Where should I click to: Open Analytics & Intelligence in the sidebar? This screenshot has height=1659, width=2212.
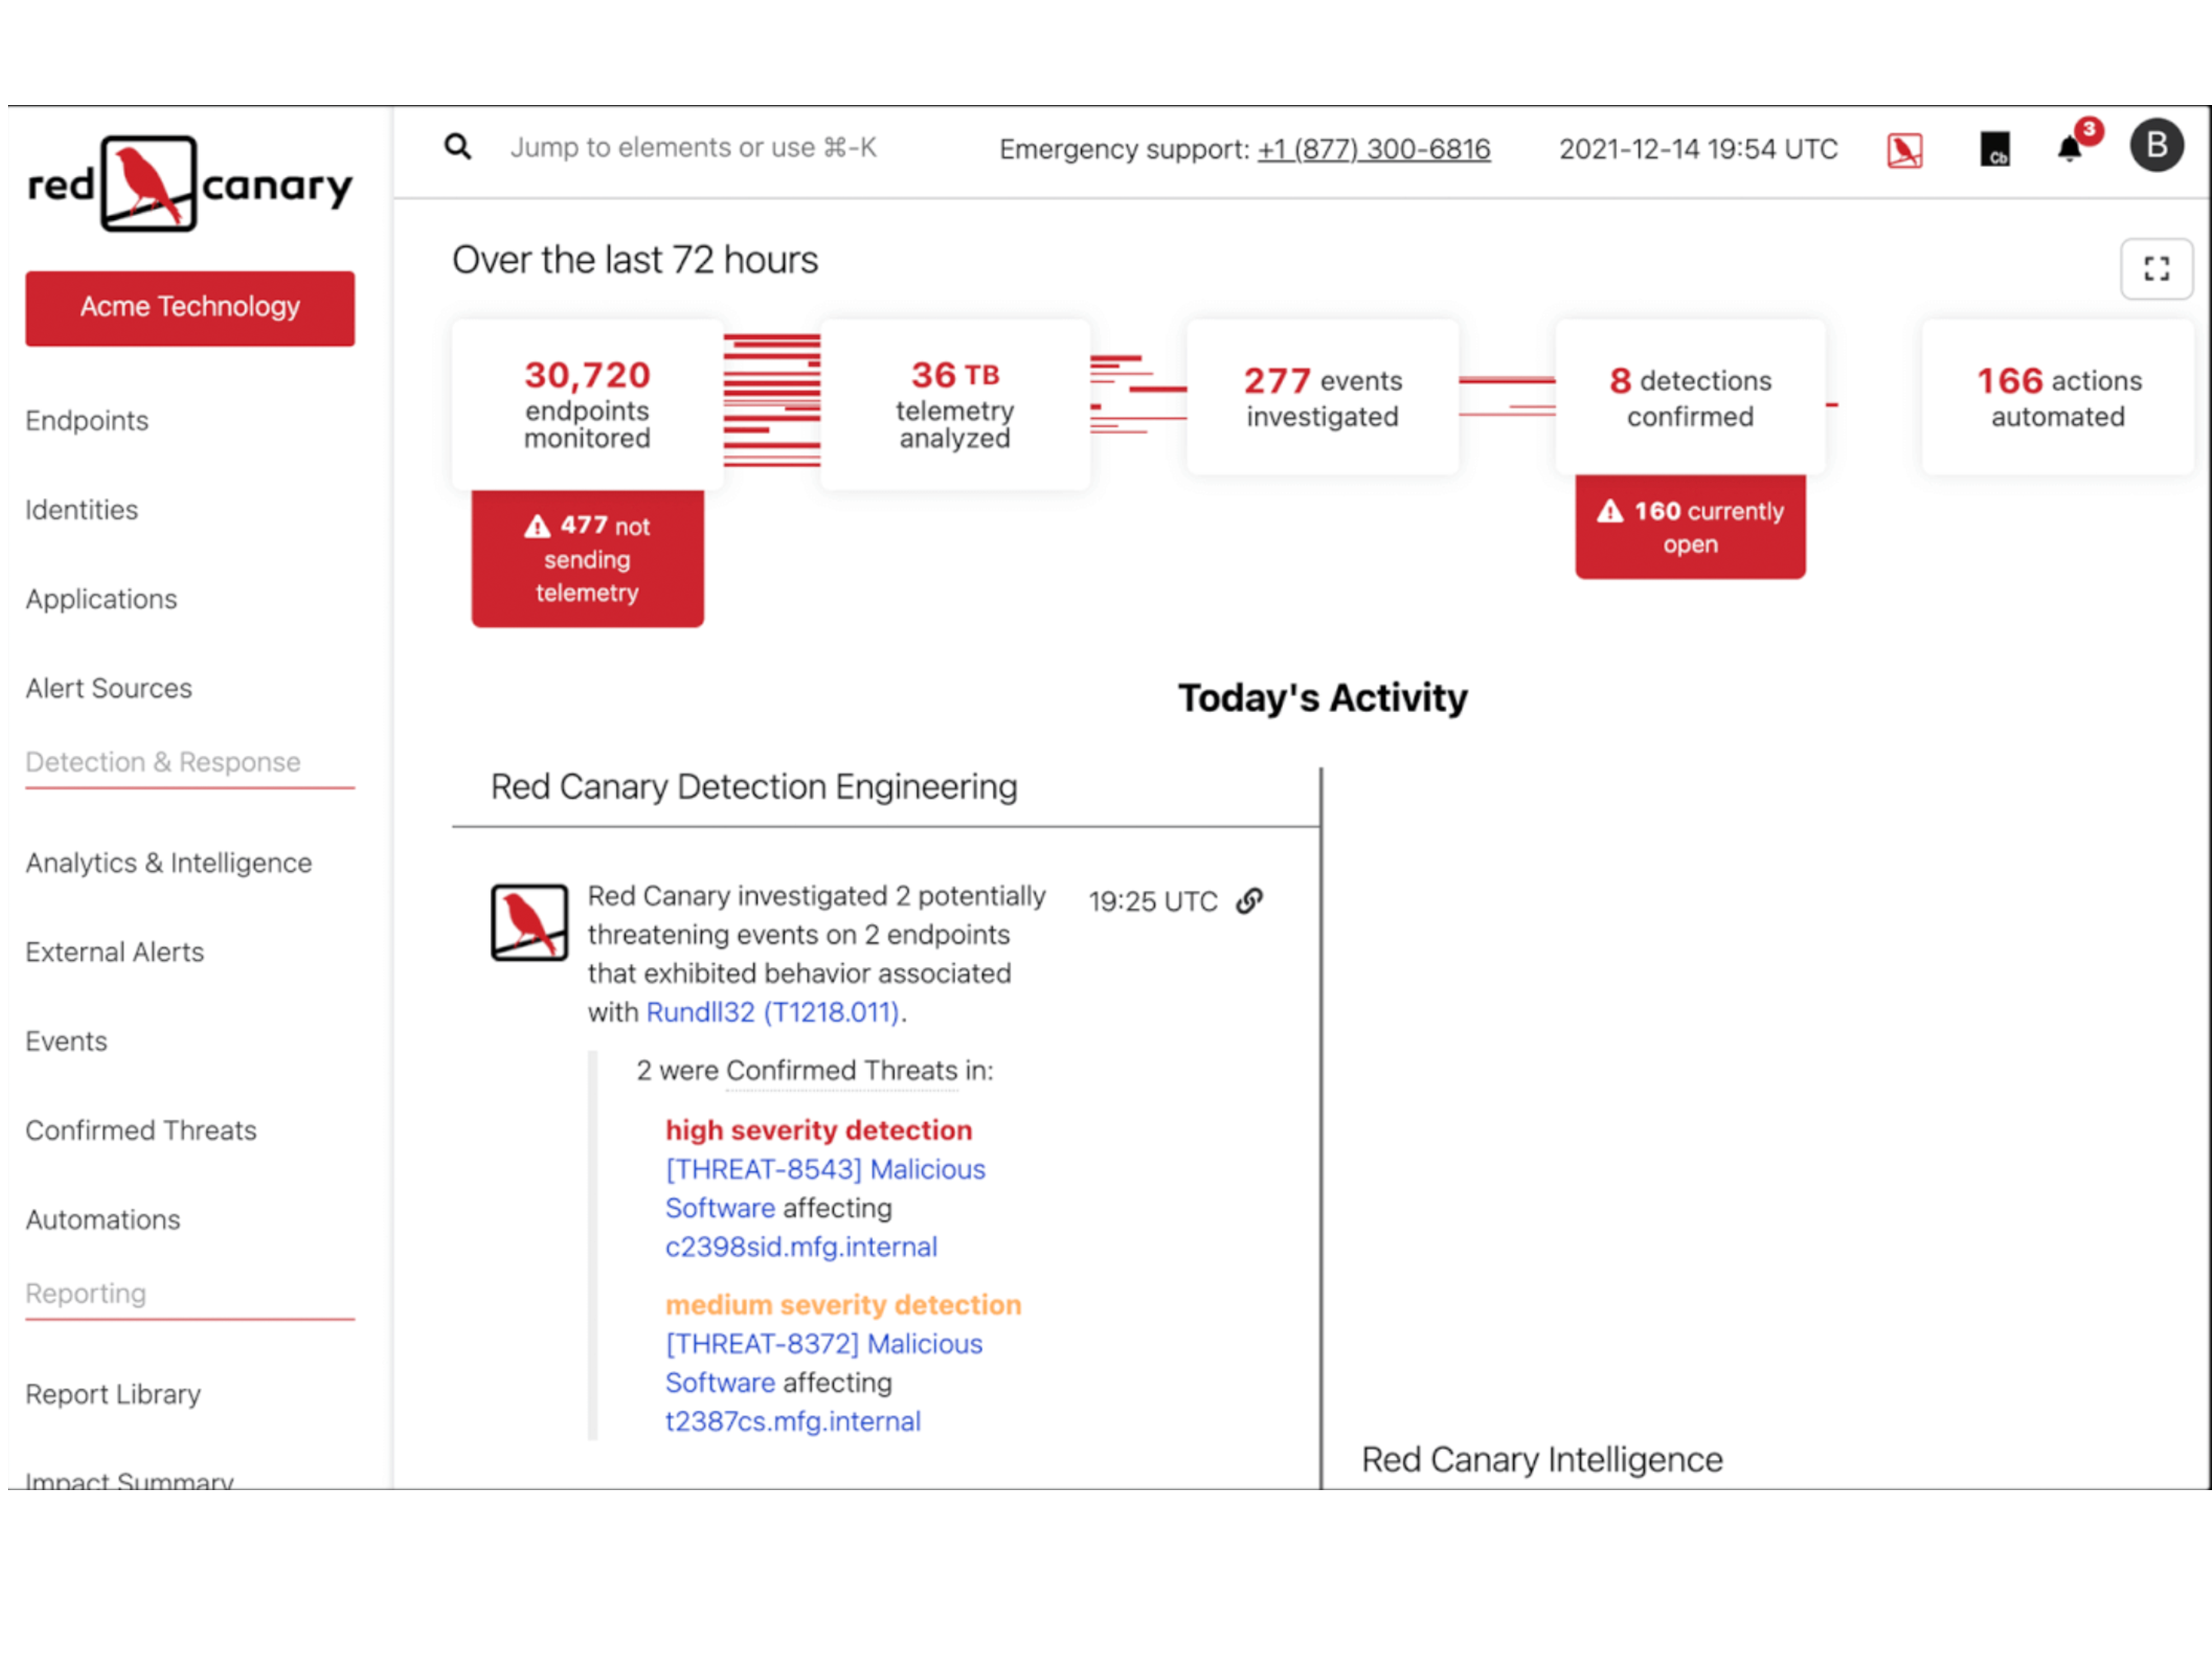click(x=169, y=863)
